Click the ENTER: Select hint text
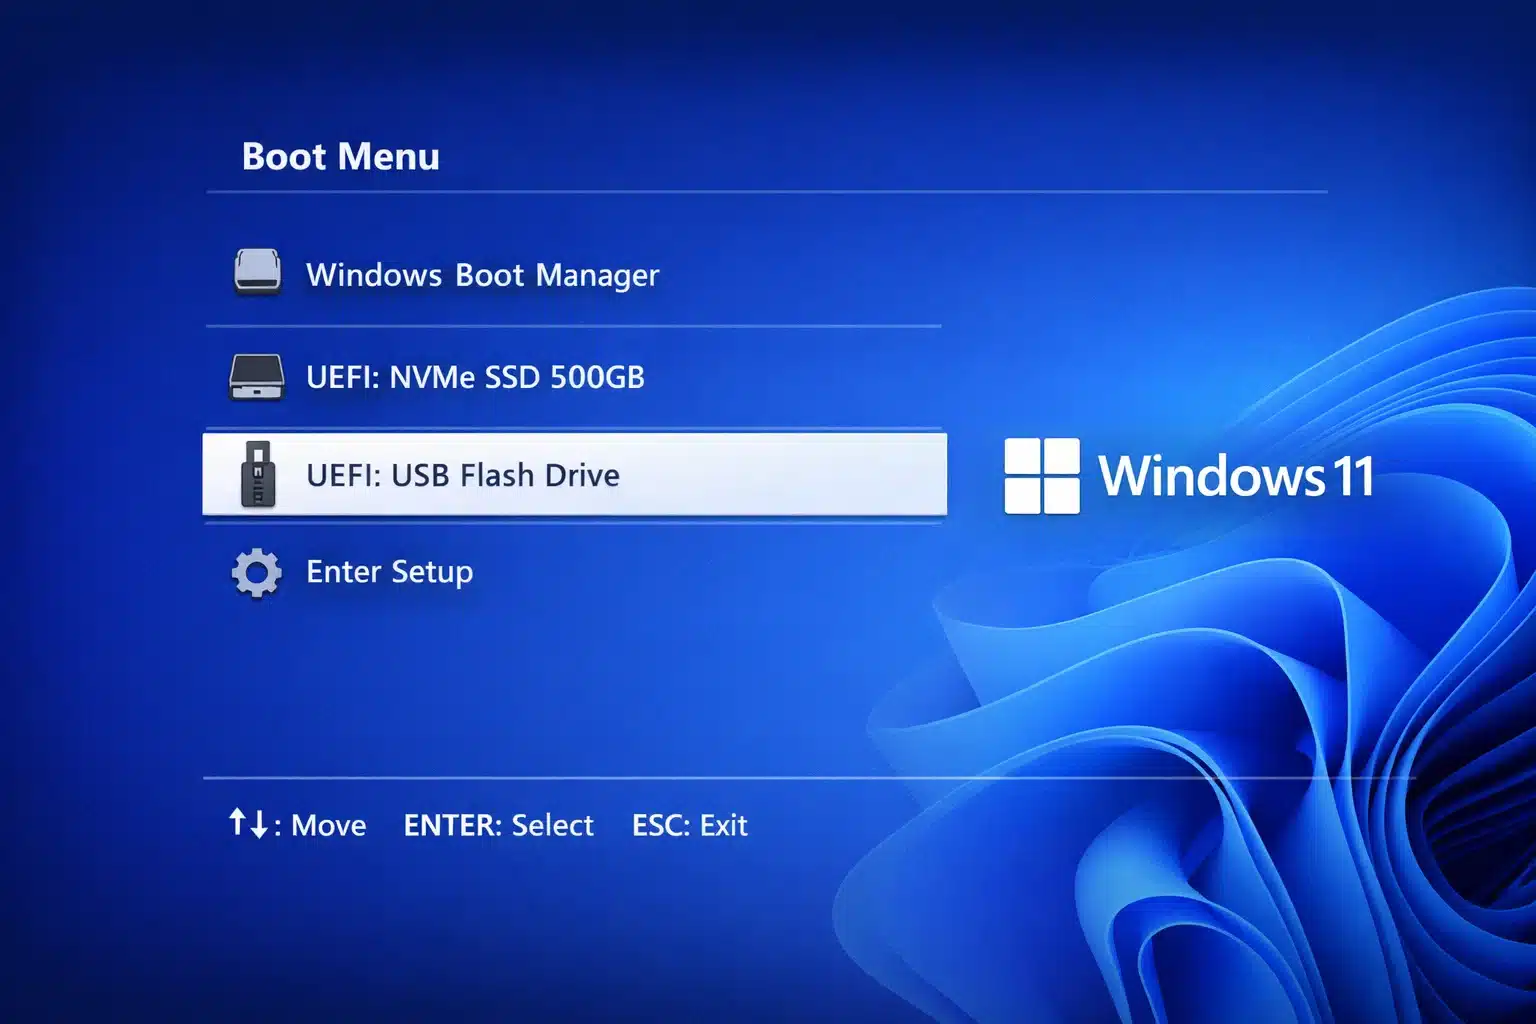The height and width of the screenshot is (1024, 1536). (499, 825)
